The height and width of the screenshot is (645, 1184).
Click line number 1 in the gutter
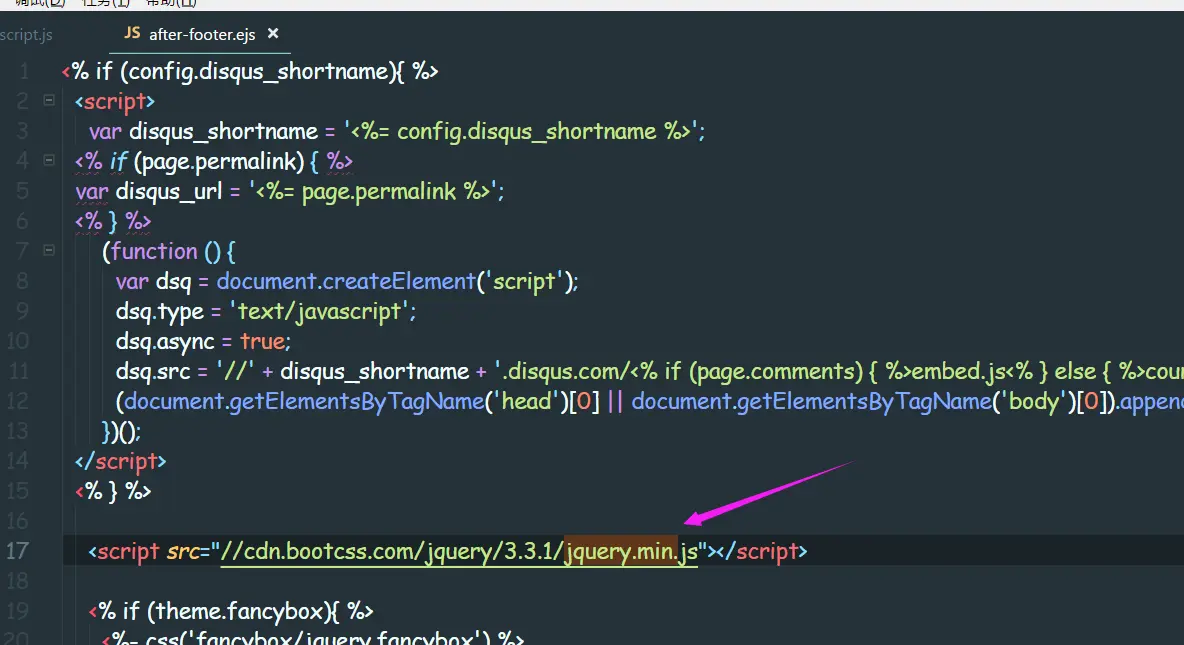click(23, 71)
